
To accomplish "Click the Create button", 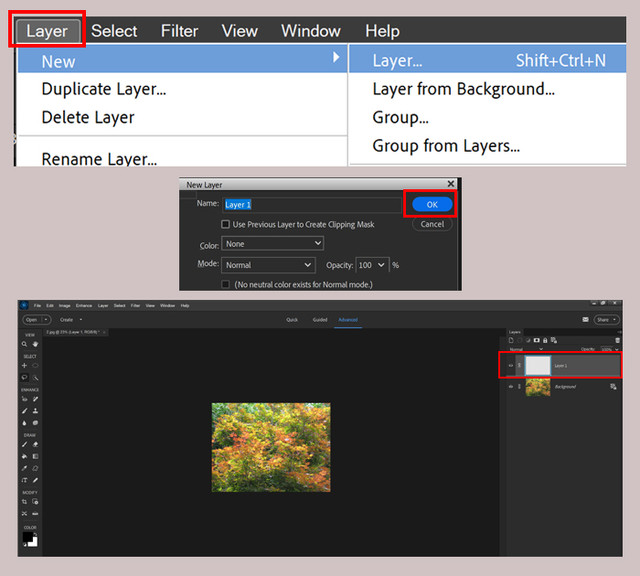I will click(x=66, y=320).
